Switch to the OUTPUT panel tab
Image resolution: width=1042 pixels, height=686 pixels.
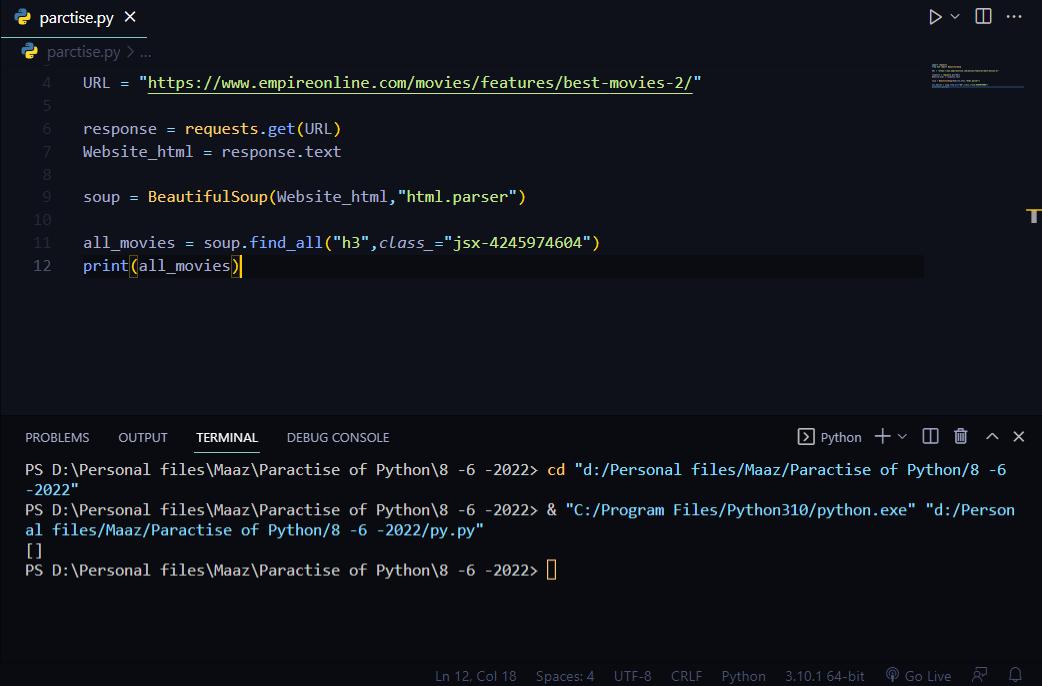(x=143, y=438)
